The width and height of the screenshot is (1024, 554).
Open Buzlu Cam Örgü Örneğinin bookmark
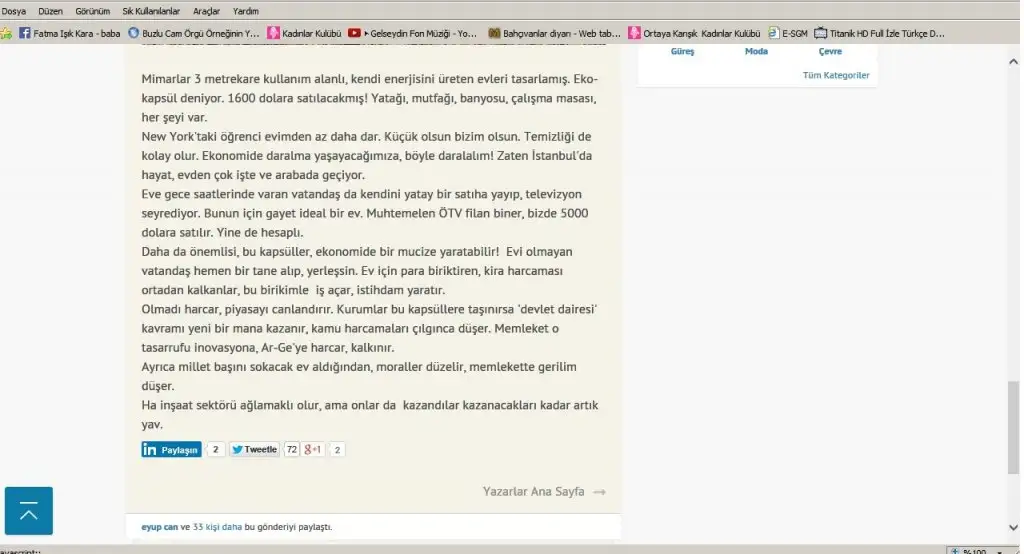pyautogui.click(x=194, y=33)
